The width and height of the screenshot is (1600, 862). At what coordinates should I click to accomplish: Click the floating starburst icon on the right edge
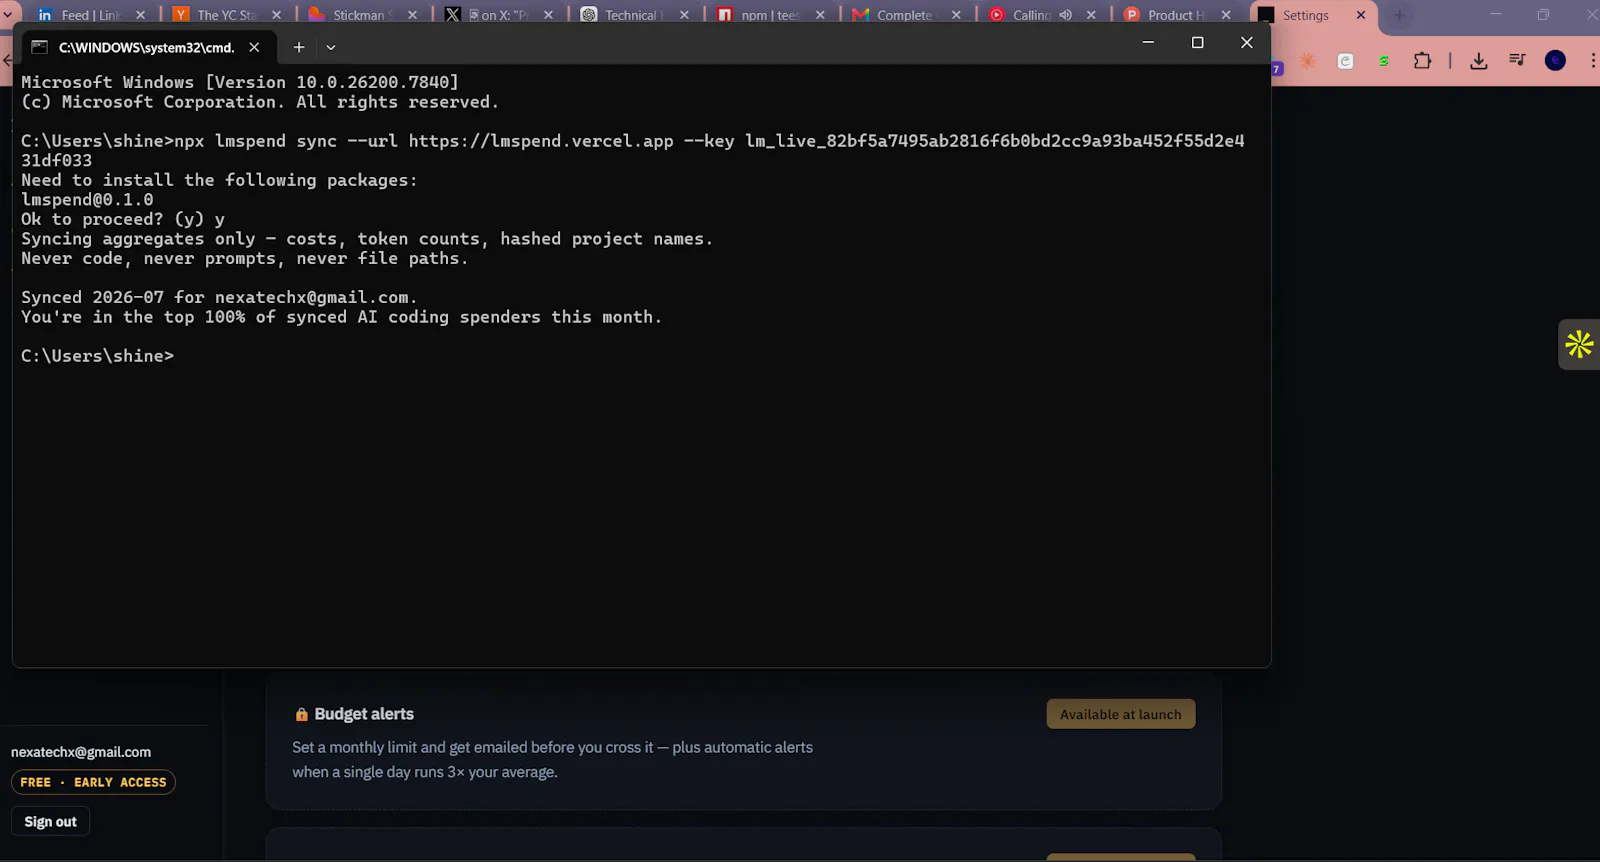[1579, 345]
